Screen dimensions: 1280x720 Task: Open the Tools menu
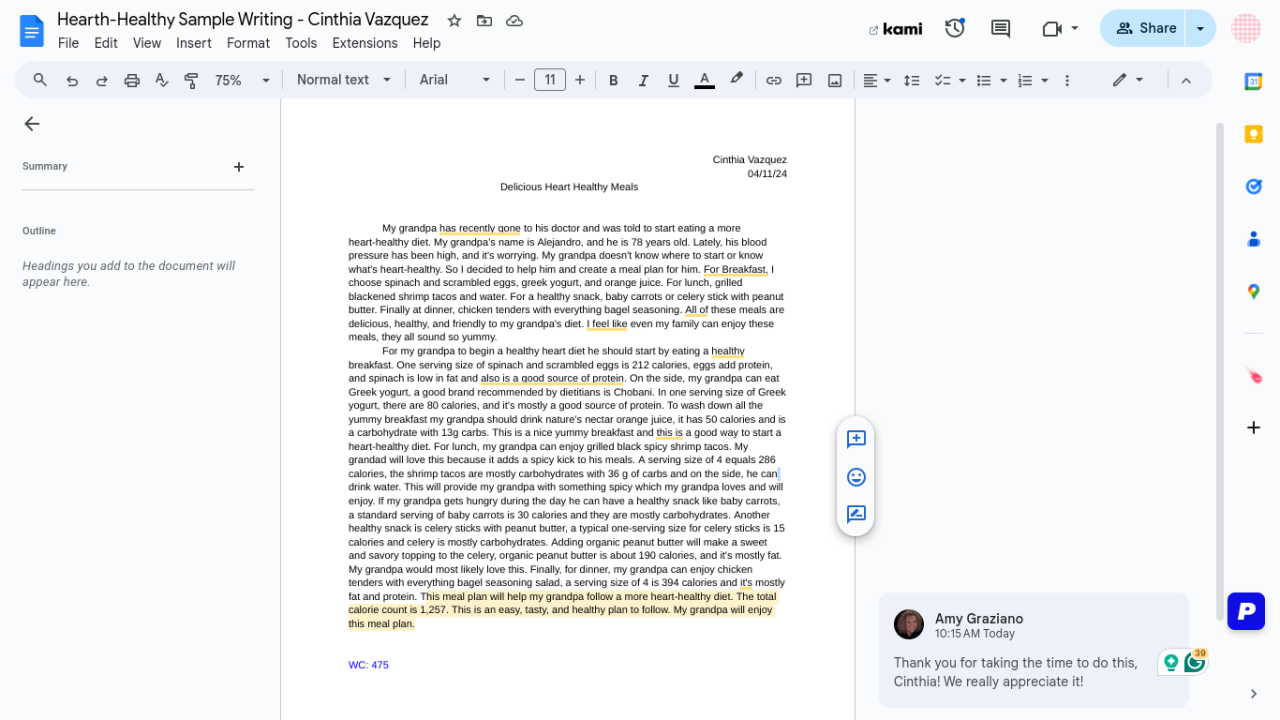coord(301,43)
